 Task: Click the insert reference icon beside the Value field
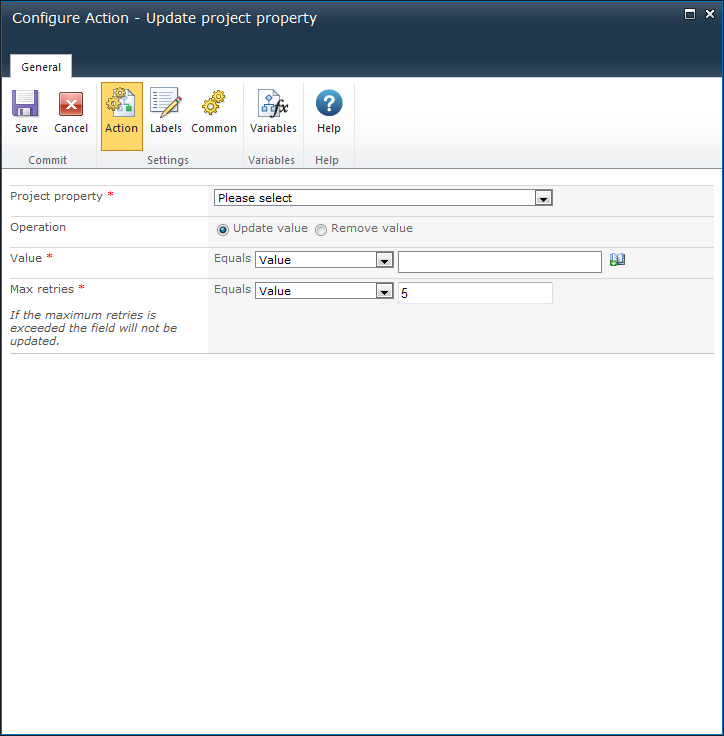click(x=617, y=260)
